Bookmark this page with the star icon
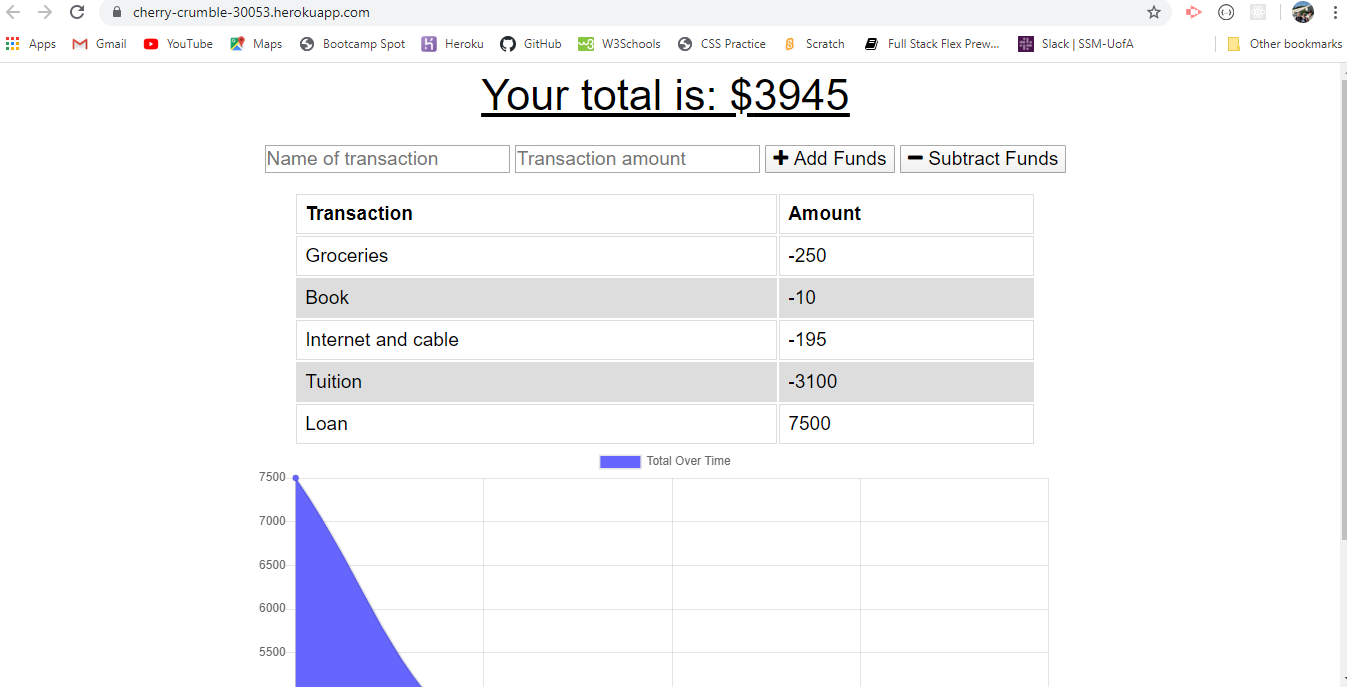The width and height of the screenshot is (1347, 687). (x=1154, y=14)
